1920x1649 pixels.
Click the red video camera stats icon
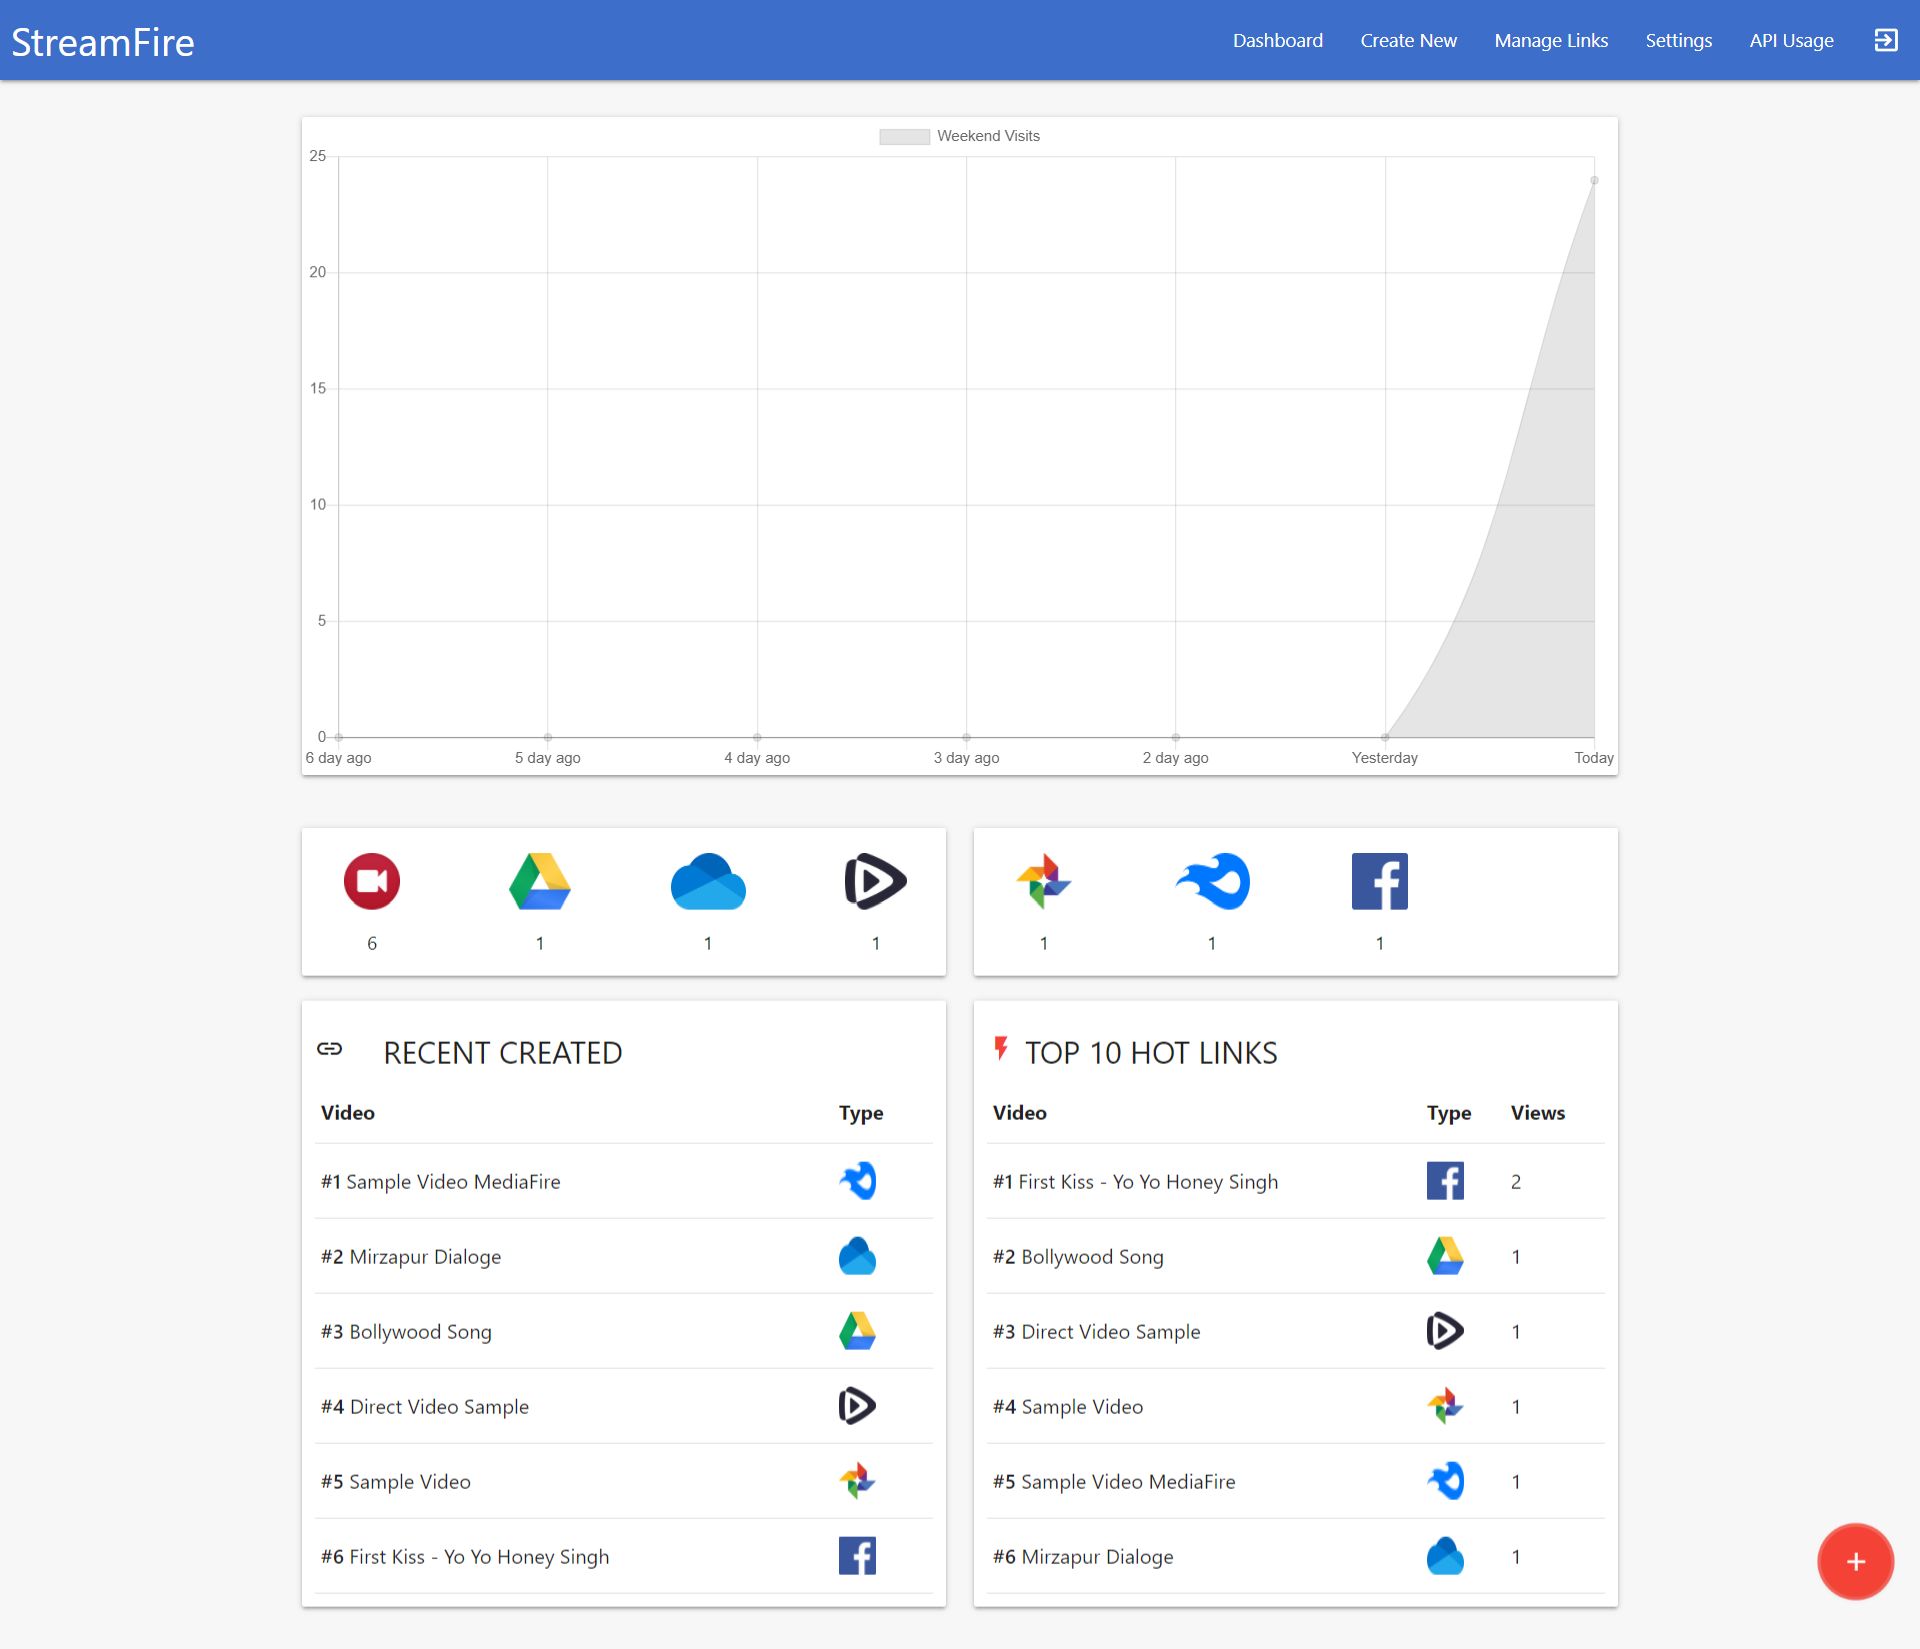[372, 881]
